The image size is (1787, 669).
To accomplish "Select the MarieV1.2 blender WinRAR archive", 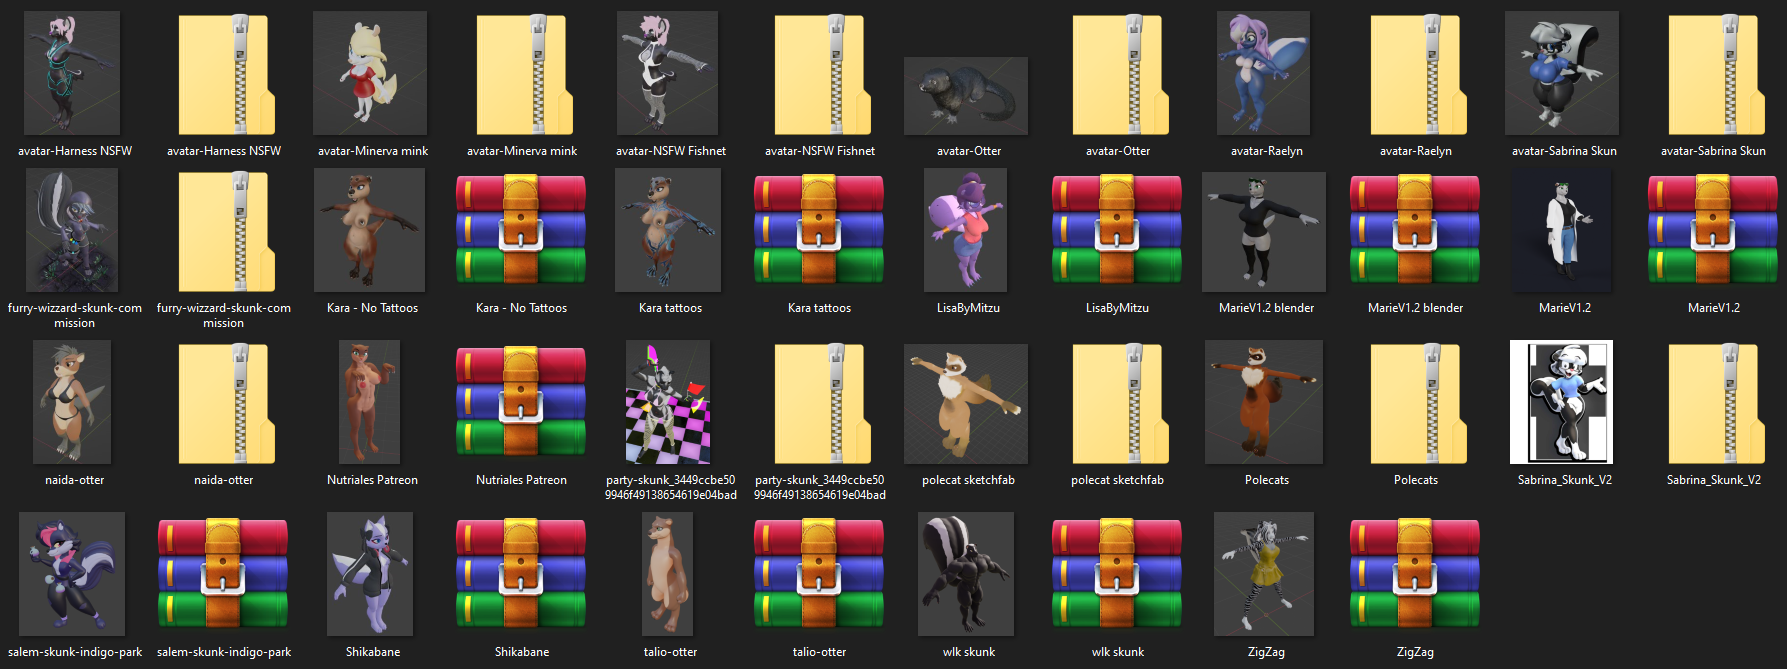I will tap(1415, 230).
